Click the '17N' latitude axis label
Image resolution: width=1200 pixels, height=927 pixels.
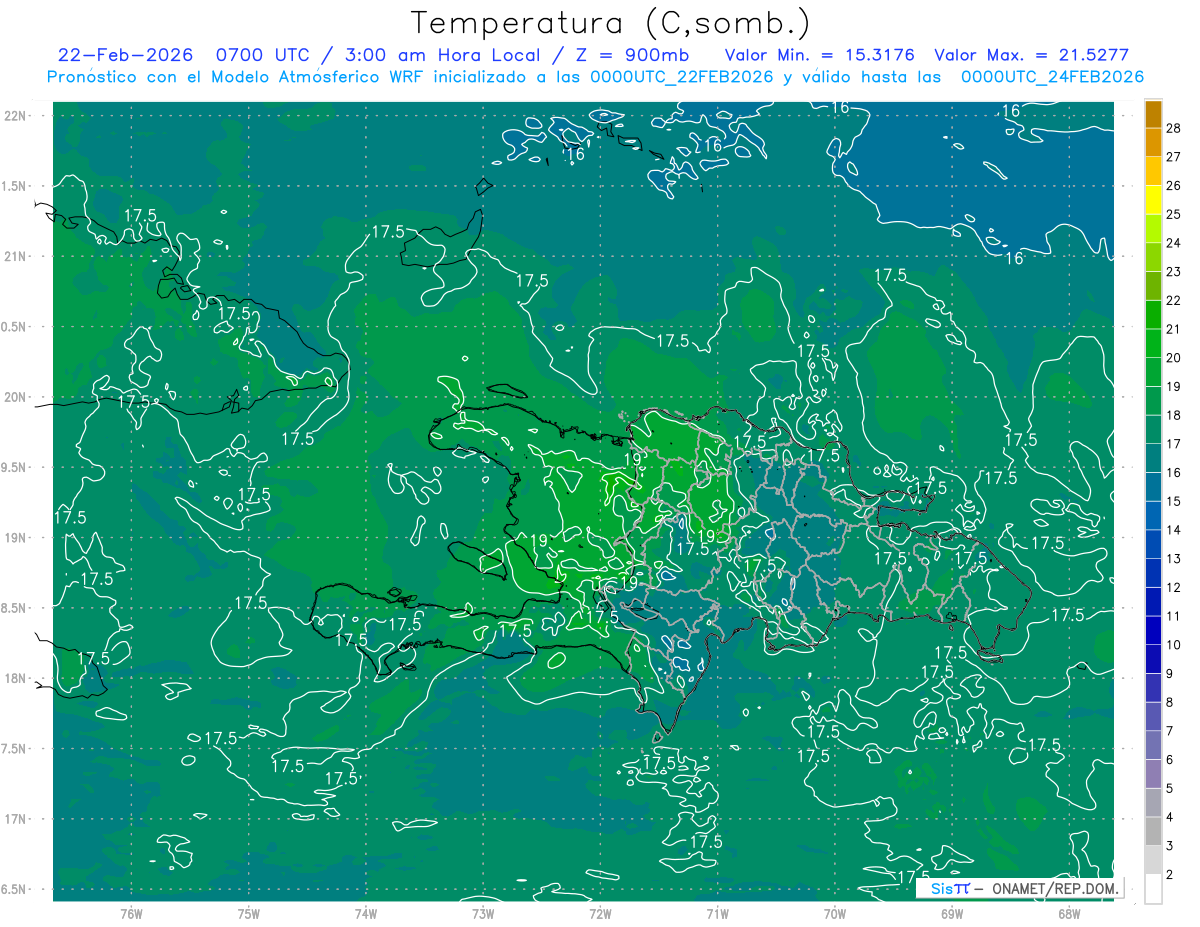[x=15, y=819]
